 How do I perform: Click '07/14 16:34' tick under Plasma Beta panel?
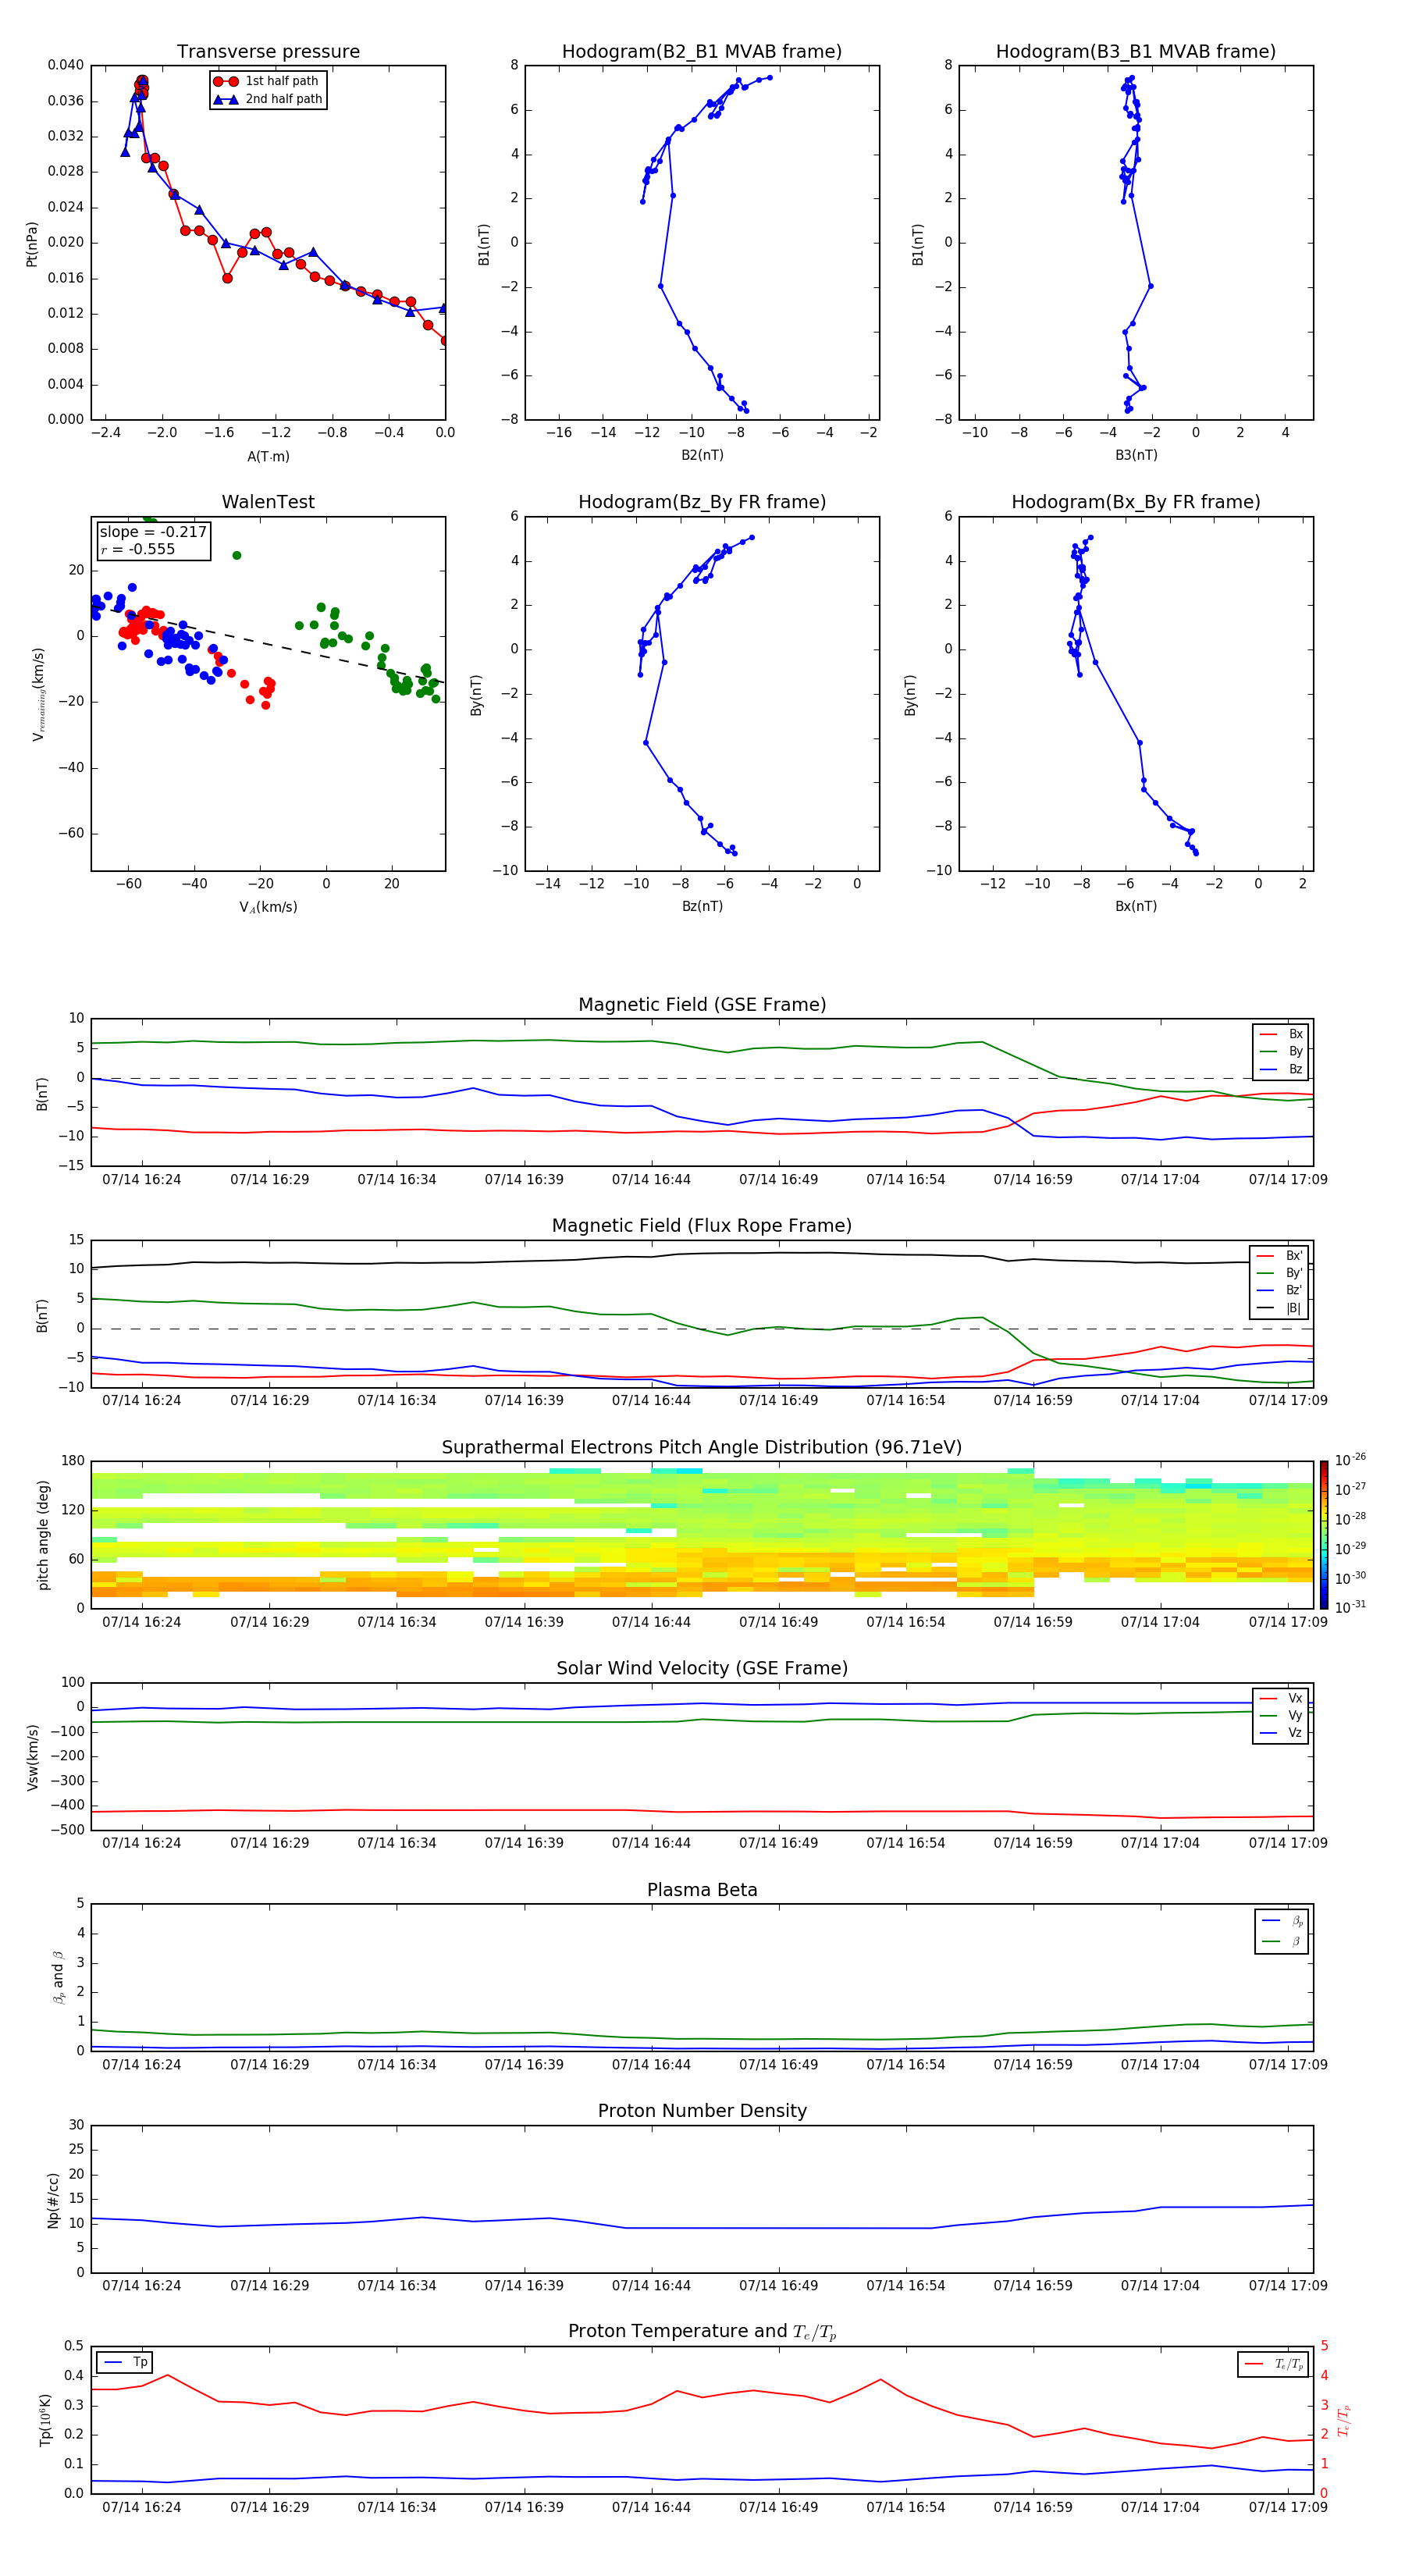pos(397,2064)
